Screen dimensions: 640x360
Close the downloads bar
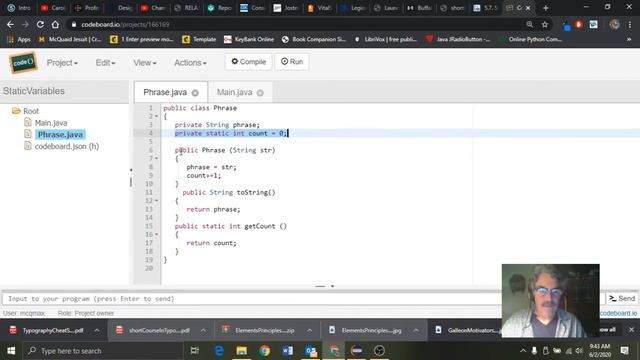[631, 329]
